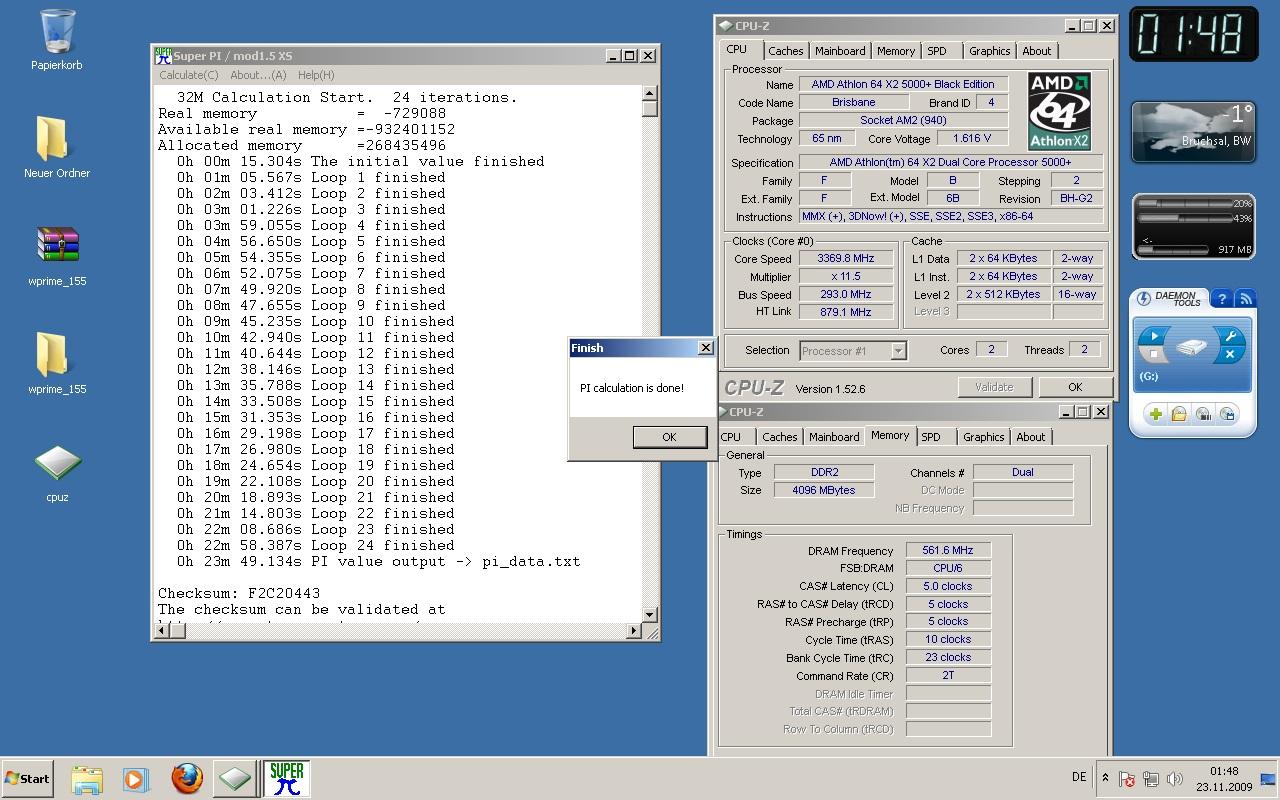
Task: Click the Daemon Tools remove drive X icon
Action: tap(1230, 354)
